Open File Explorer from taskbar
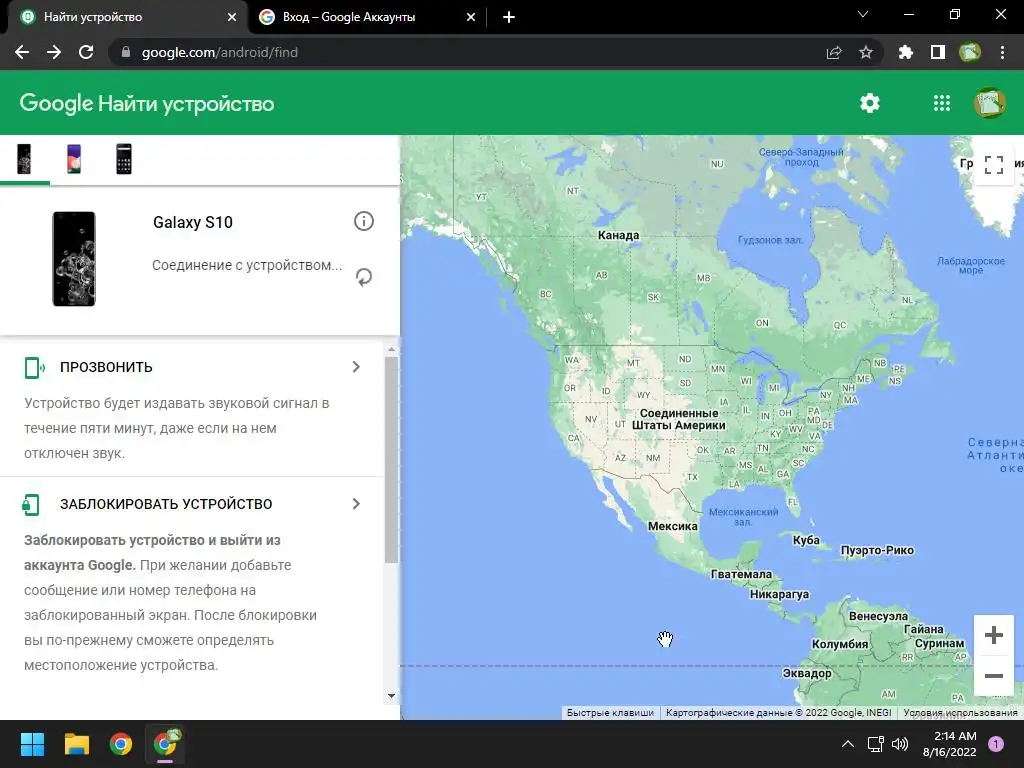1024x768 pixels. 76,744
